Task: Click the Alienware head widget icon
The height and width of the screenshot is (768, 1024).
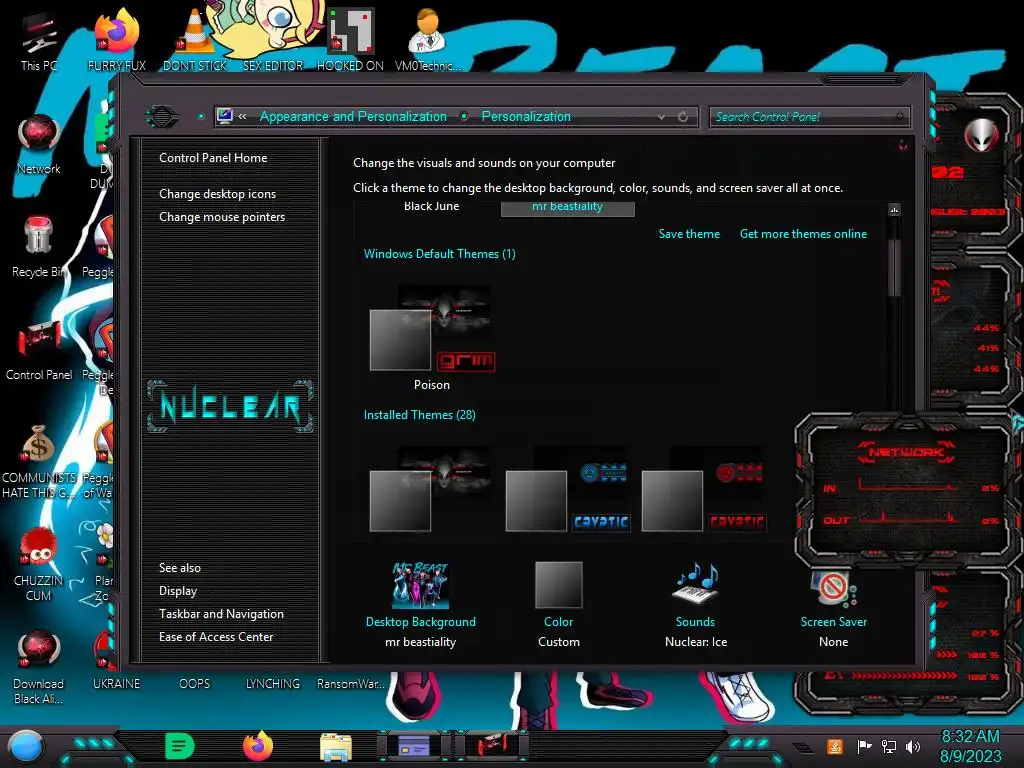Action: (981, 135)
